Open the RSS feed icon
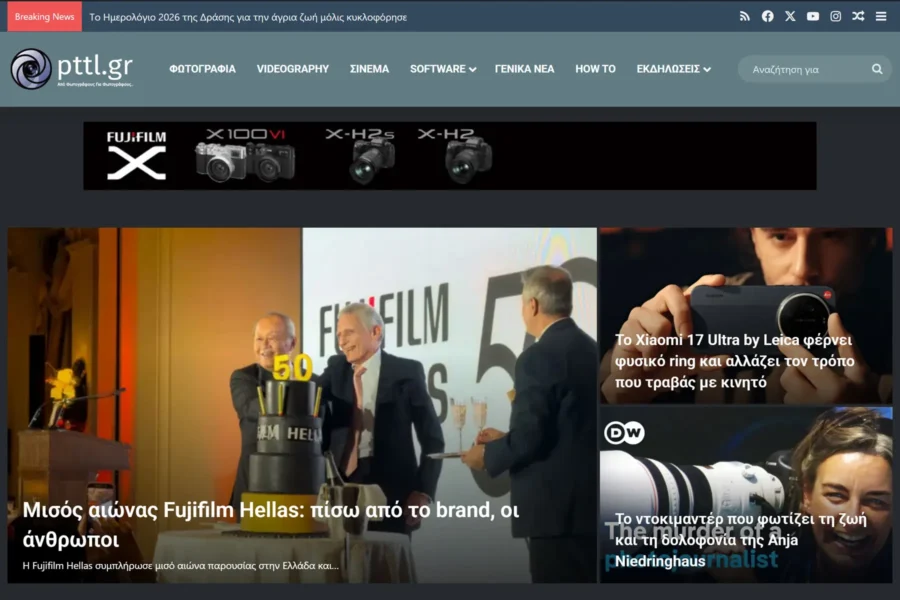900x600 pixels. coord(744,16)
